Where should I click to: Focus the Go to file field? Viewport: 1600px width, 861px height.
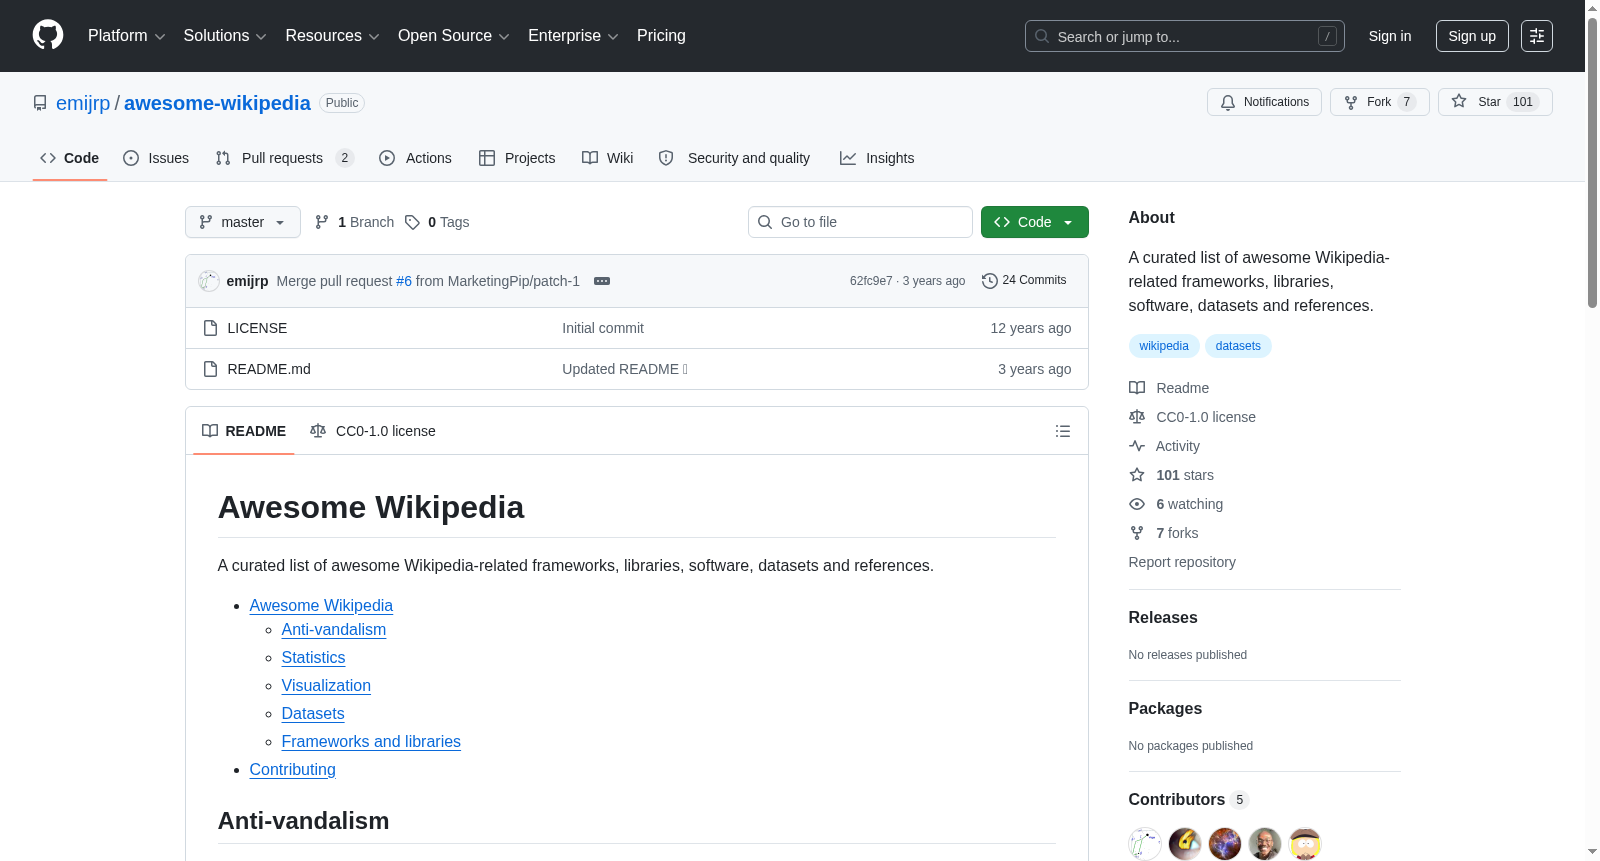click(860, 222)
